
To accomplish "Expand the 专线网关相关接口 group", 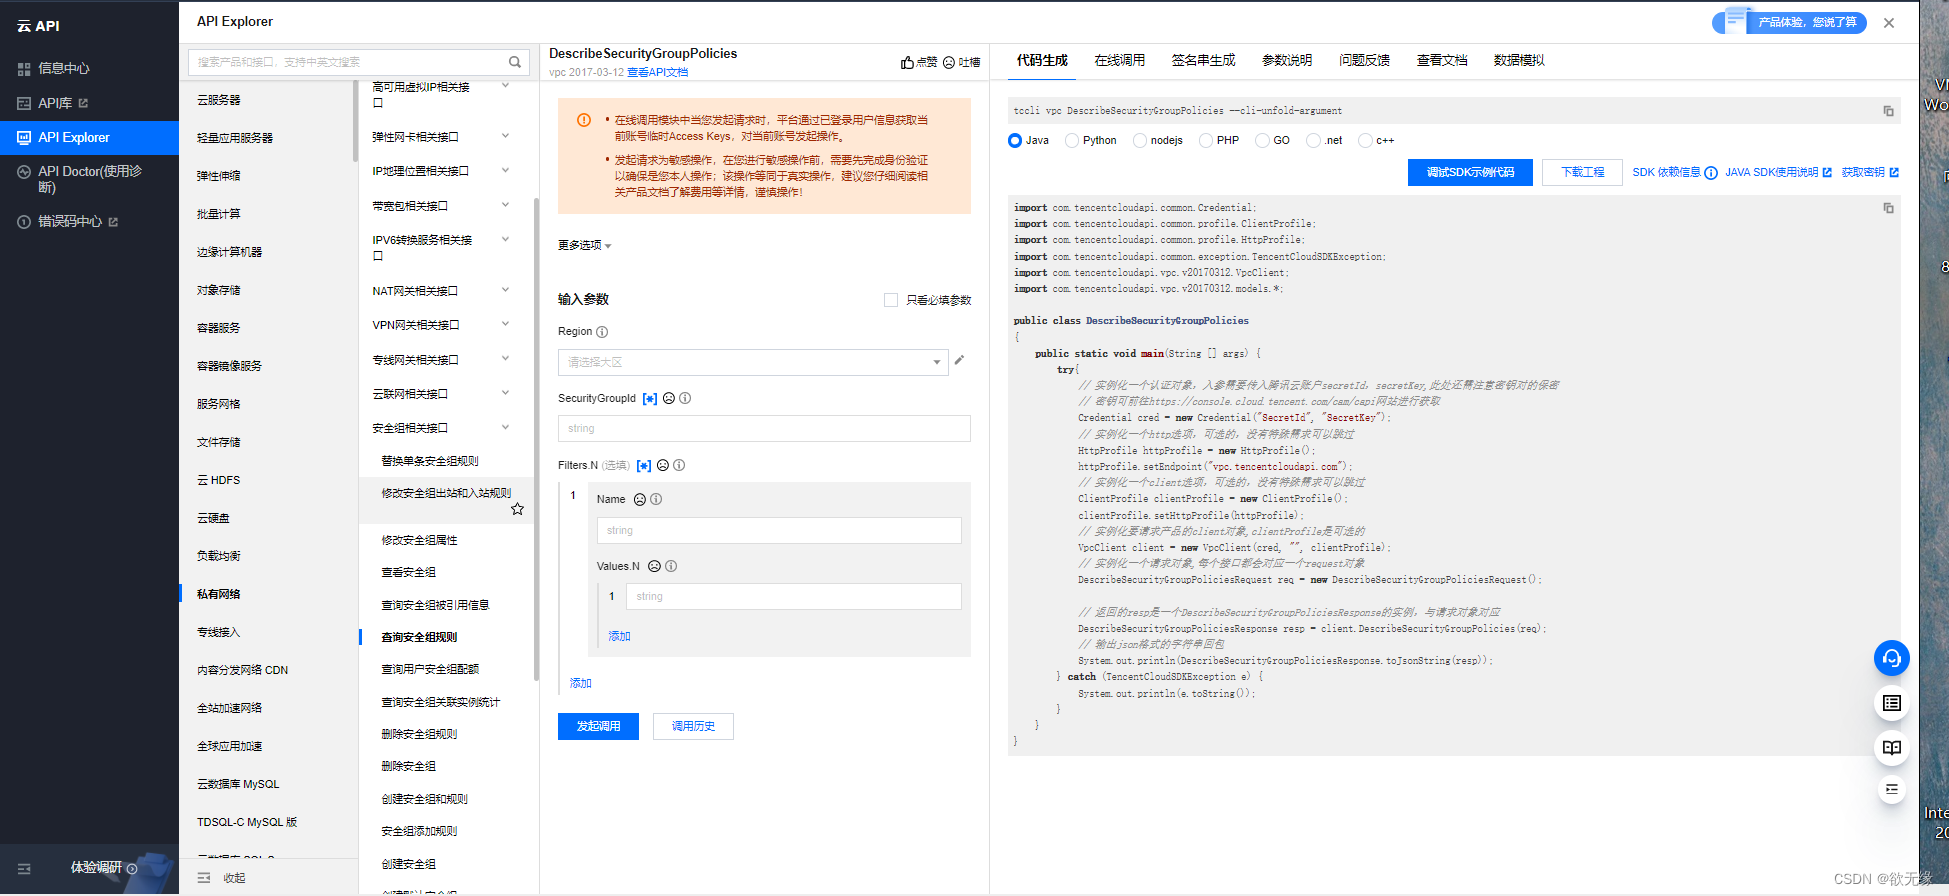I will (505, 359).
